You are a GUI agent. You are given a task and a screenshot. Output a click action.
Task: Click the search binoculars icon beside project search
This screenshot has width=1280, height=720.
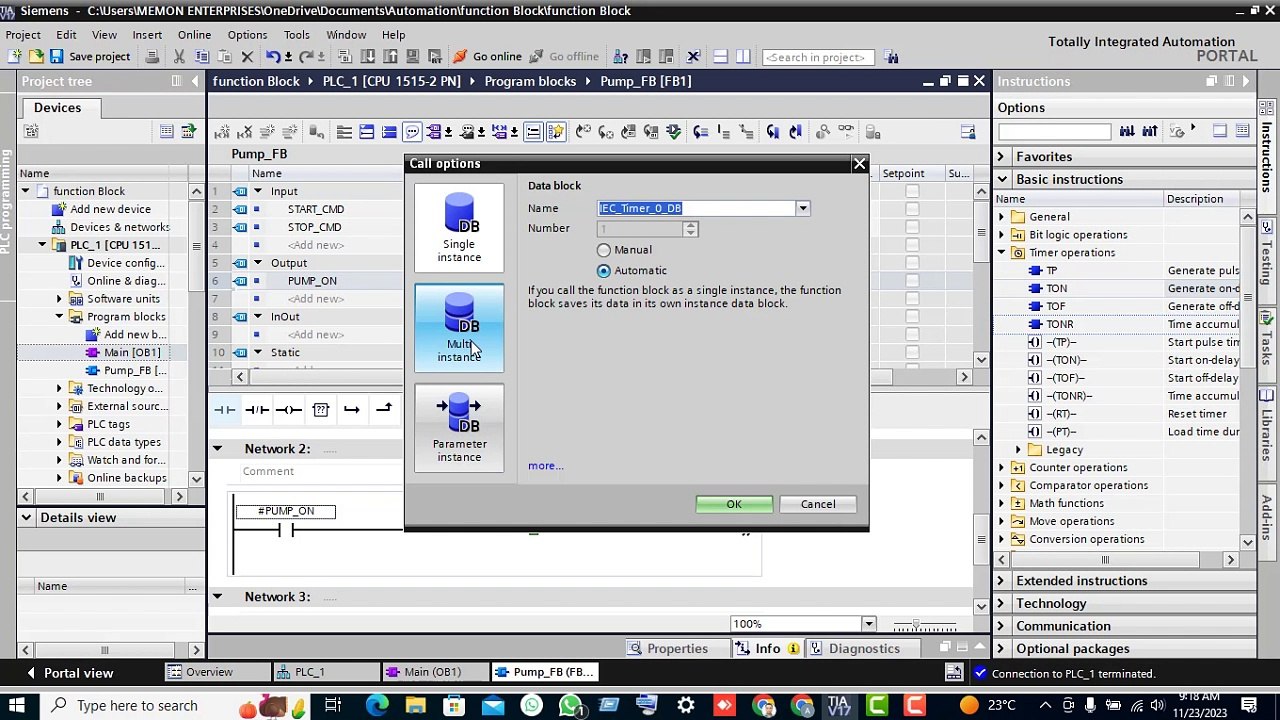[x=892, y=57]
